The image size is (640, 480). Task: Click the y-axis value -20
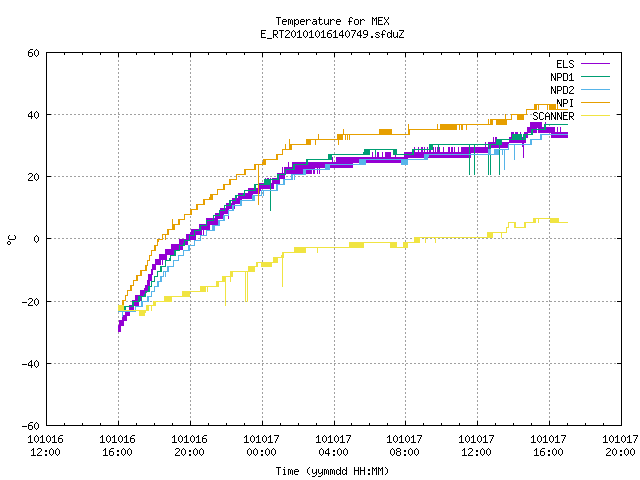coord(30,302)
